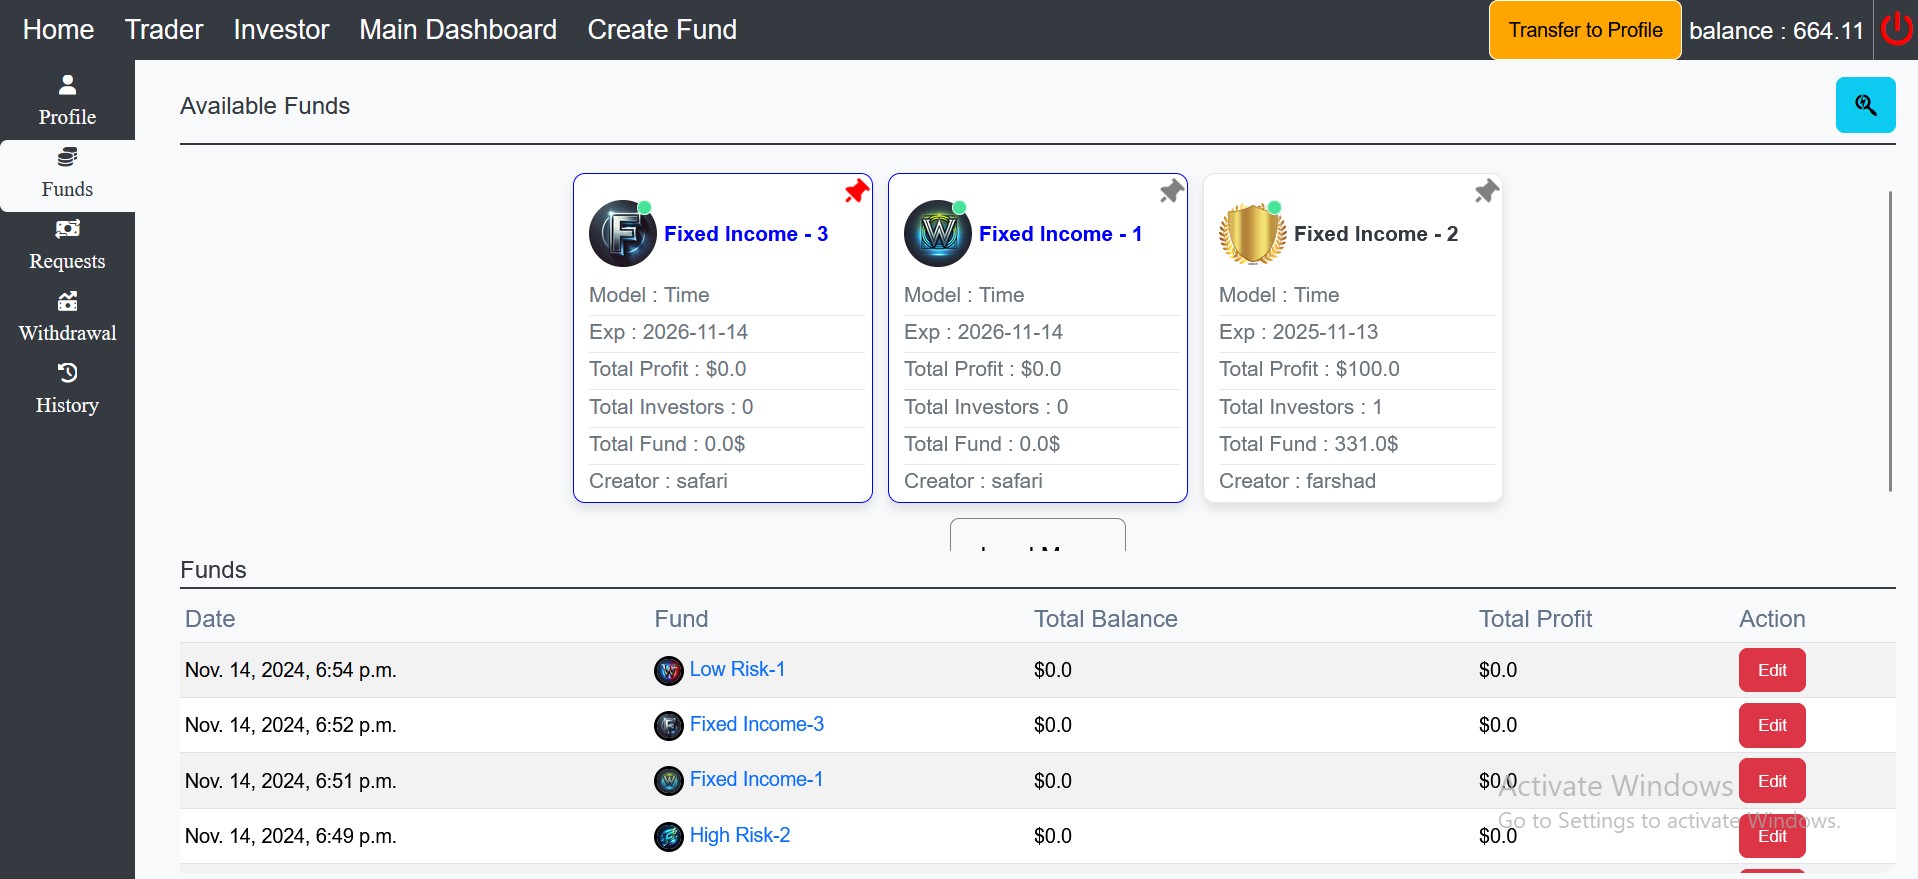Image resolution: width=1918 pixels, height=879 pixels.
Task: Open the Profile sidebar icon
Action: click(x=67, y=86)
